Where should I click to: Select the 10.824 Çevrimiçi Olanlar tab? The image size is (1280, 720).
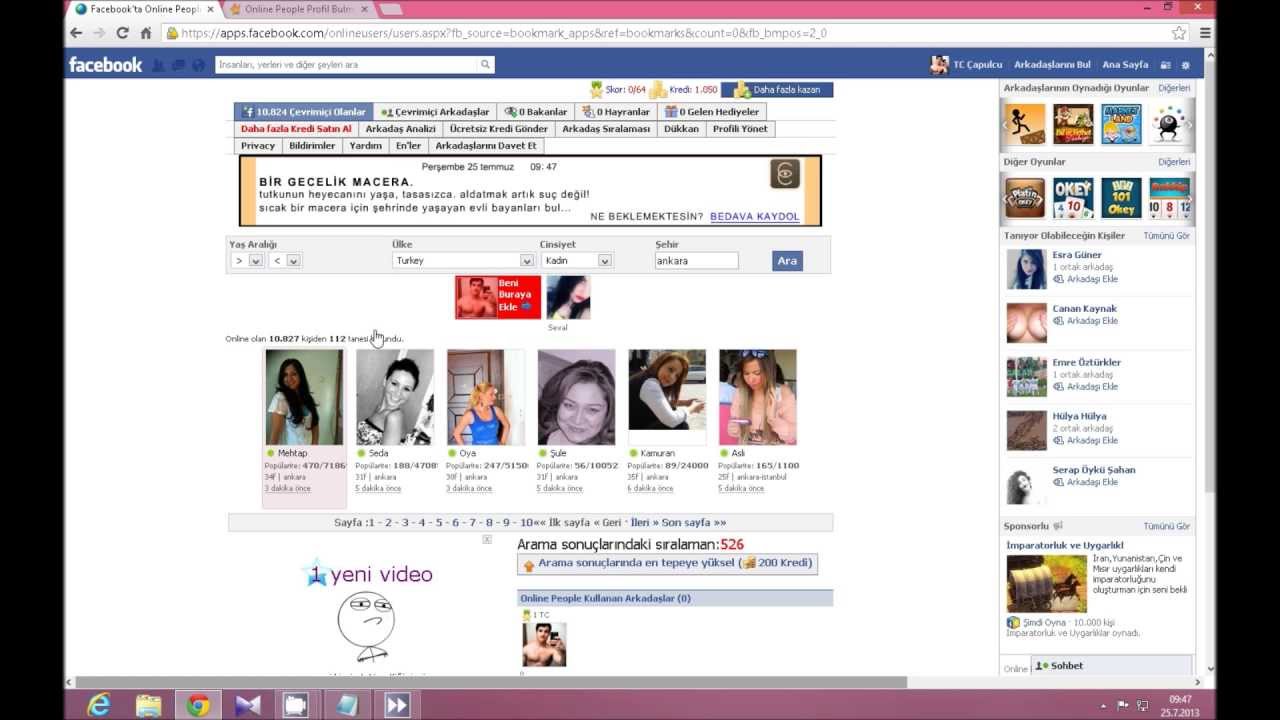point(304,112)
